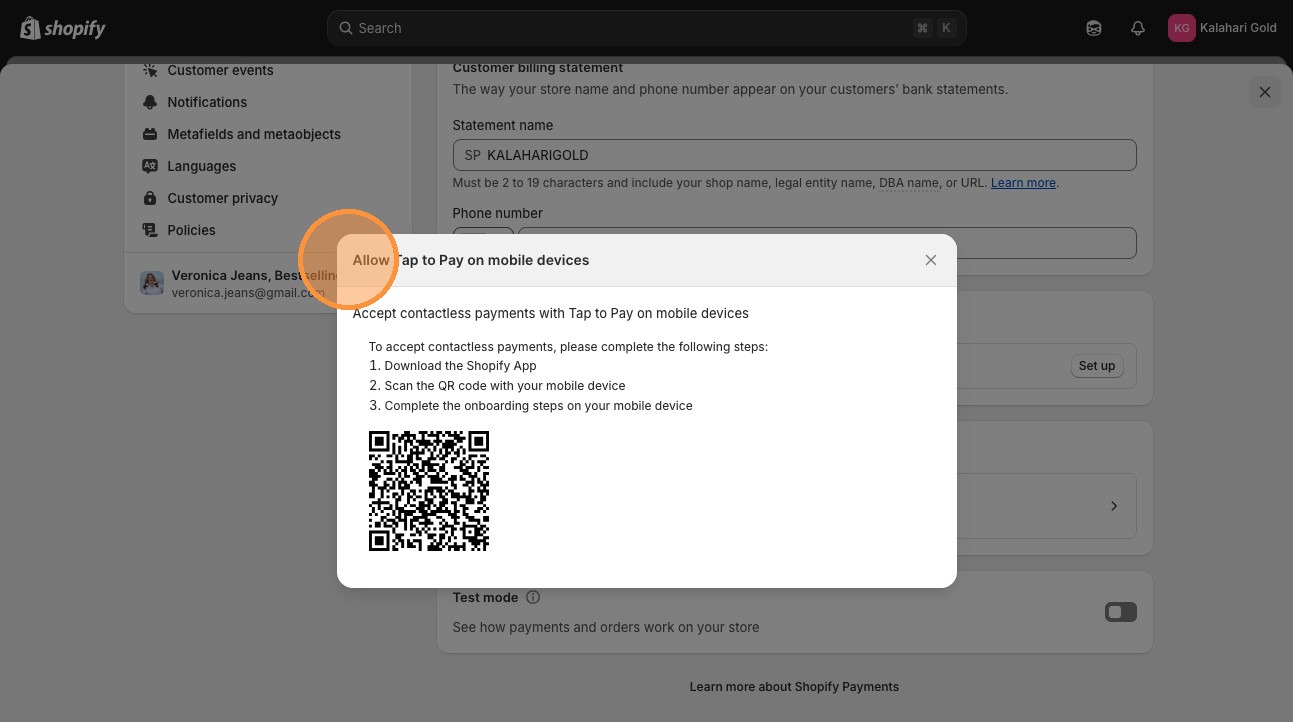This screenshot has height=722, width=1293.
Task: Click the 'Download the Shopify App' step
Action: coord(461,366)
